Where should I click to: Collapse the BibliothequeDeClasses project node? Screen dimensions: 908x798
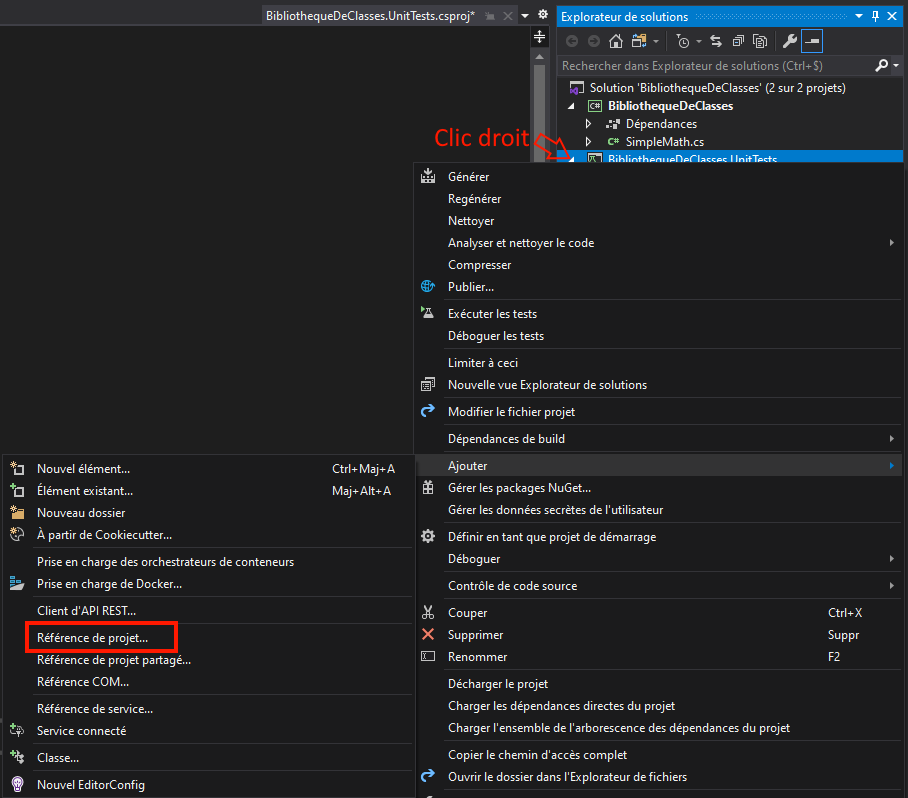click(572, 106)
